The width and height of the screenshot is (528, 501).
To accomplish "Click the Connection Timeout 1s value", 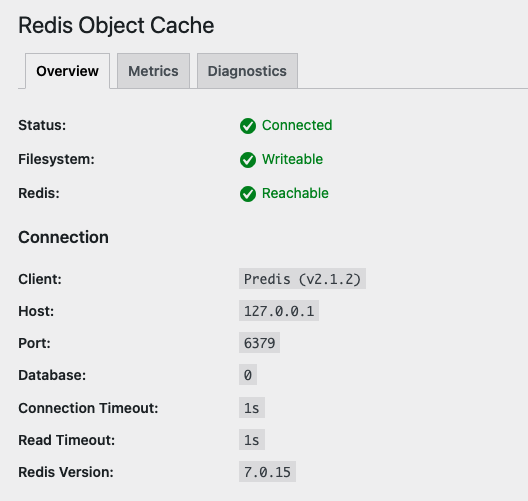I will (252, 408).
